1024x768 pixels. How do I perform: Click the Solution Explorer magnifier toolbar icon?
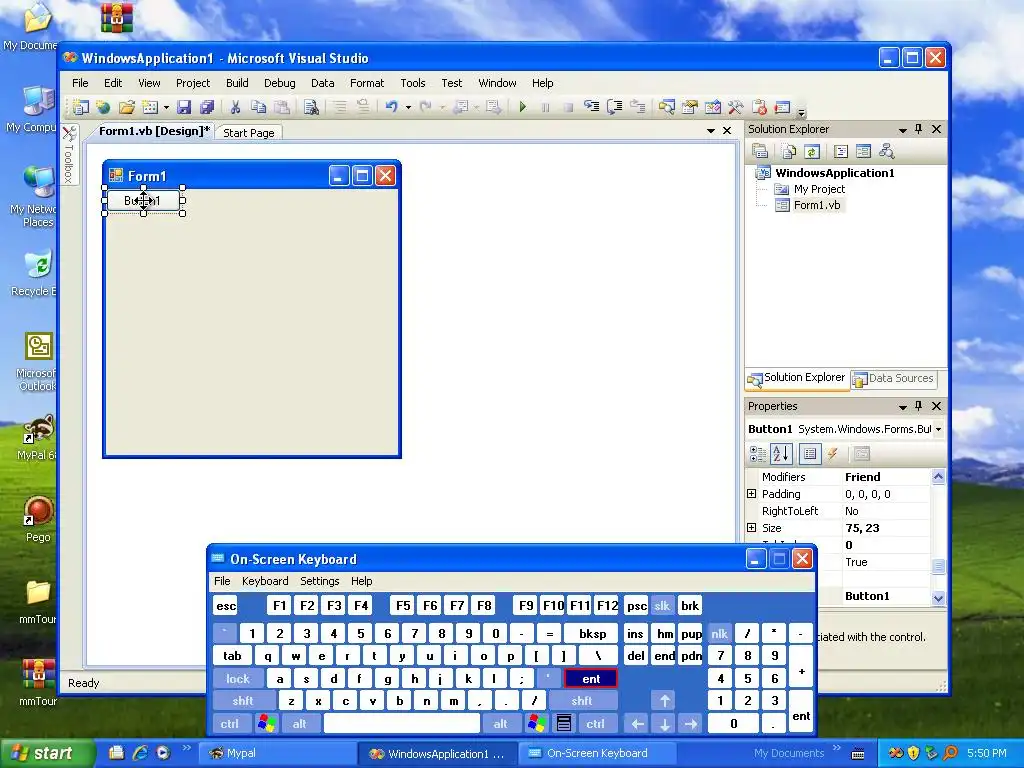click(667, 106)
